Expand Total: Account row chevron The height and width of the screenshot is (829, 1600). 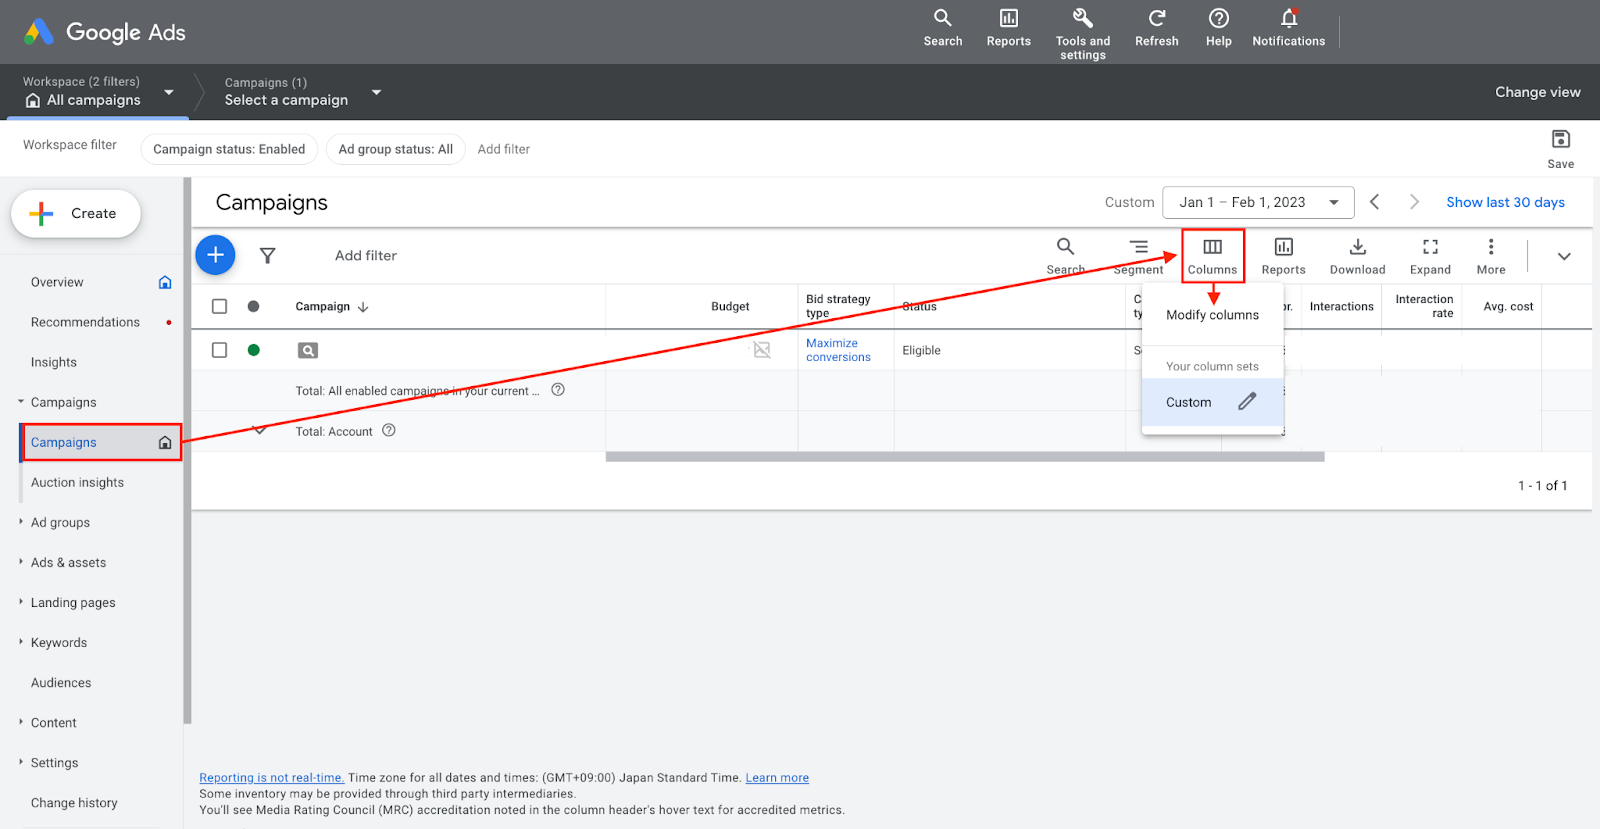260,431
